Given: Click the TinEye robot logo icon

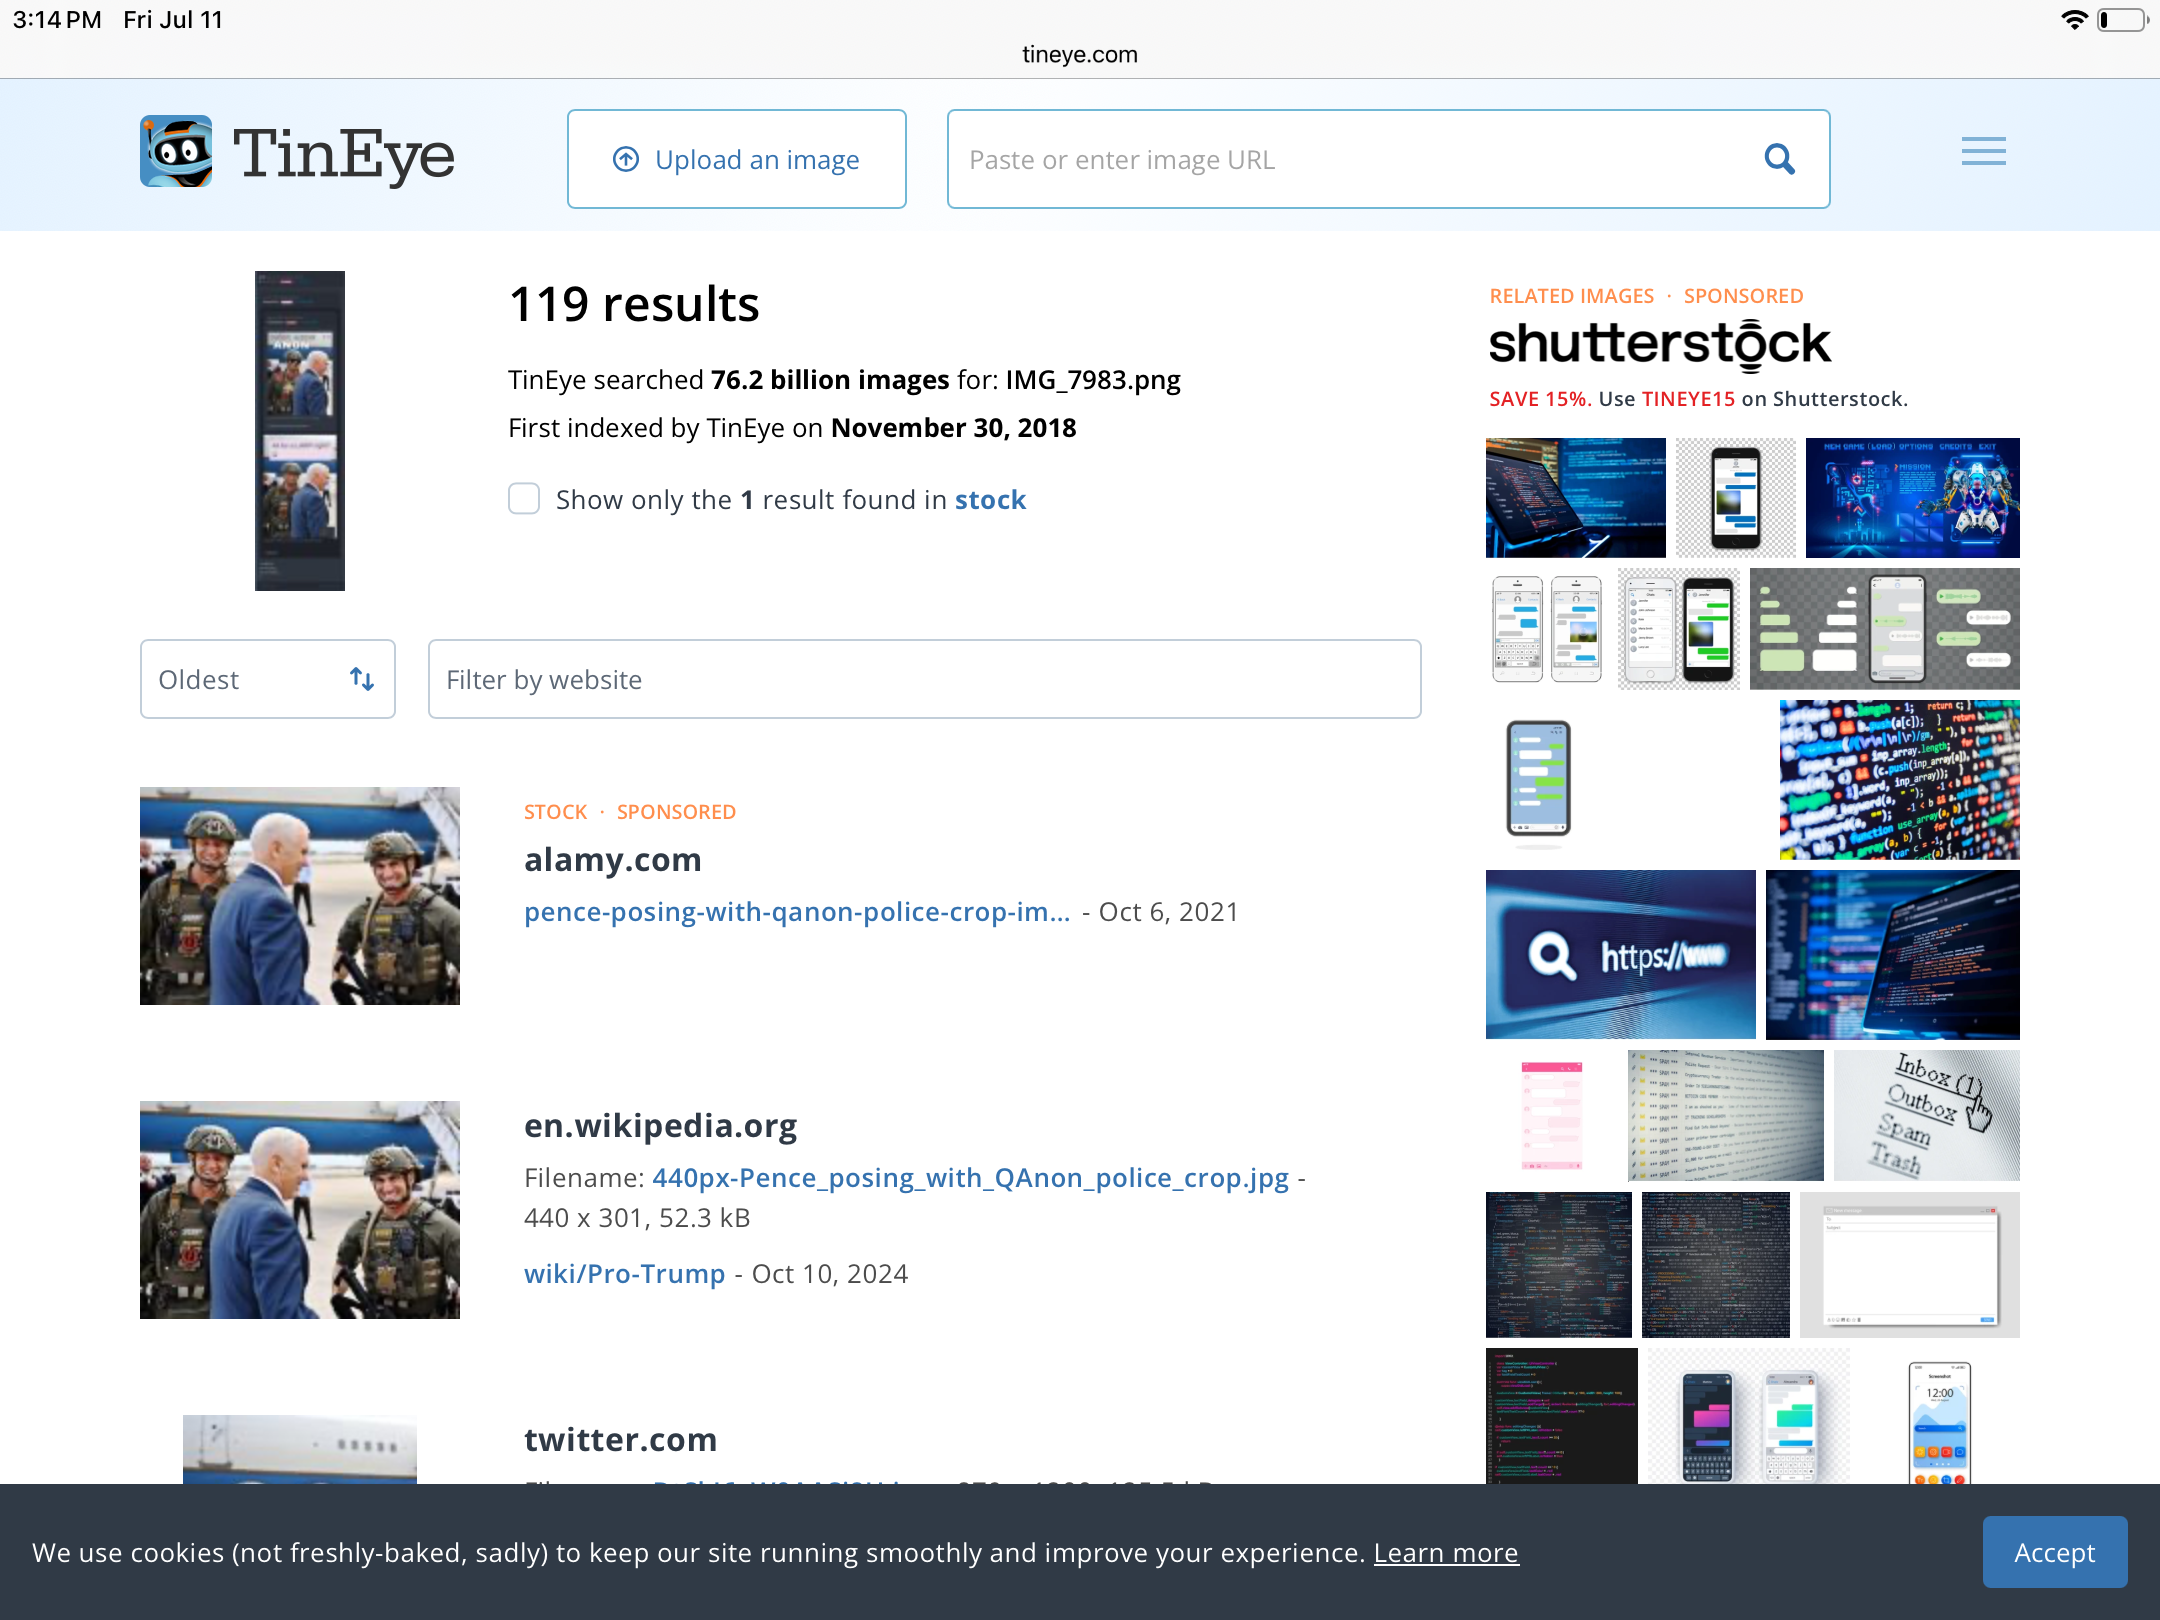Looking at the screenshot, I should pyautogui.click(x=176, y=151).
